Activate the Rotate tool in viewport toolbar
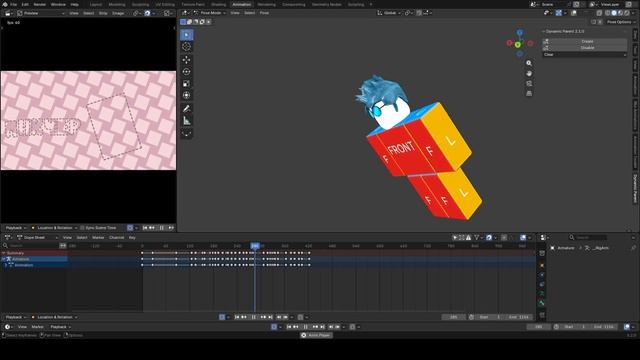The width and height of the screenshot is (640, 360). tap(187, 71)
